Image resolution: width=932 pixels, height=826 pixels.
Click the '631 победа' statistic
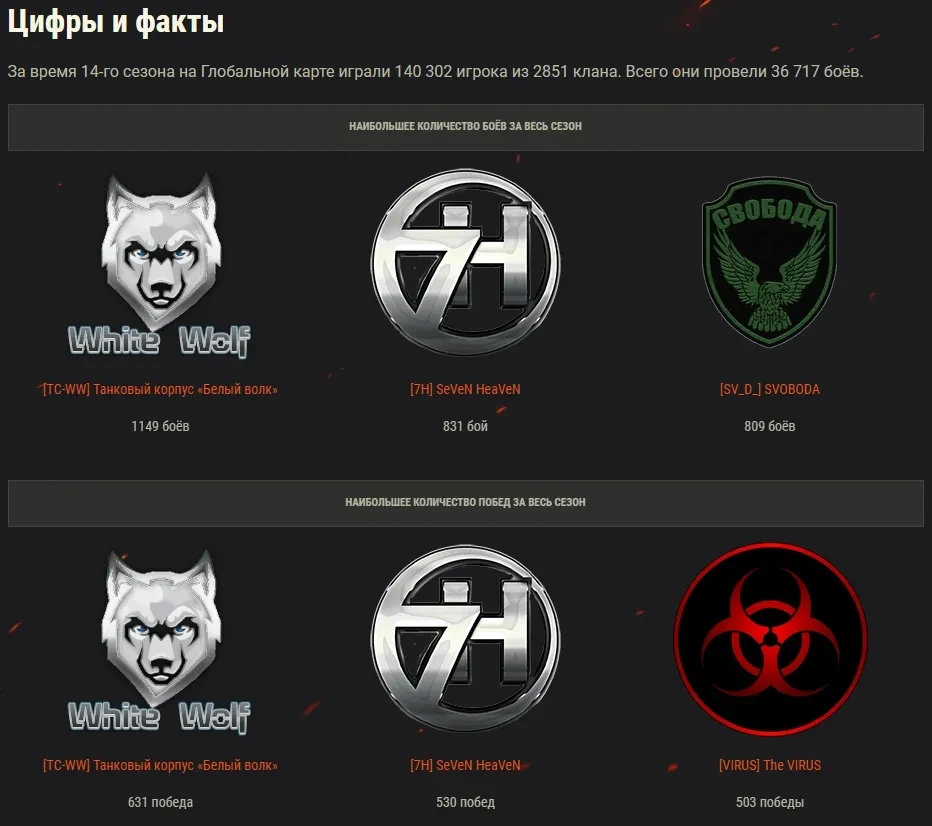(160, 802)
